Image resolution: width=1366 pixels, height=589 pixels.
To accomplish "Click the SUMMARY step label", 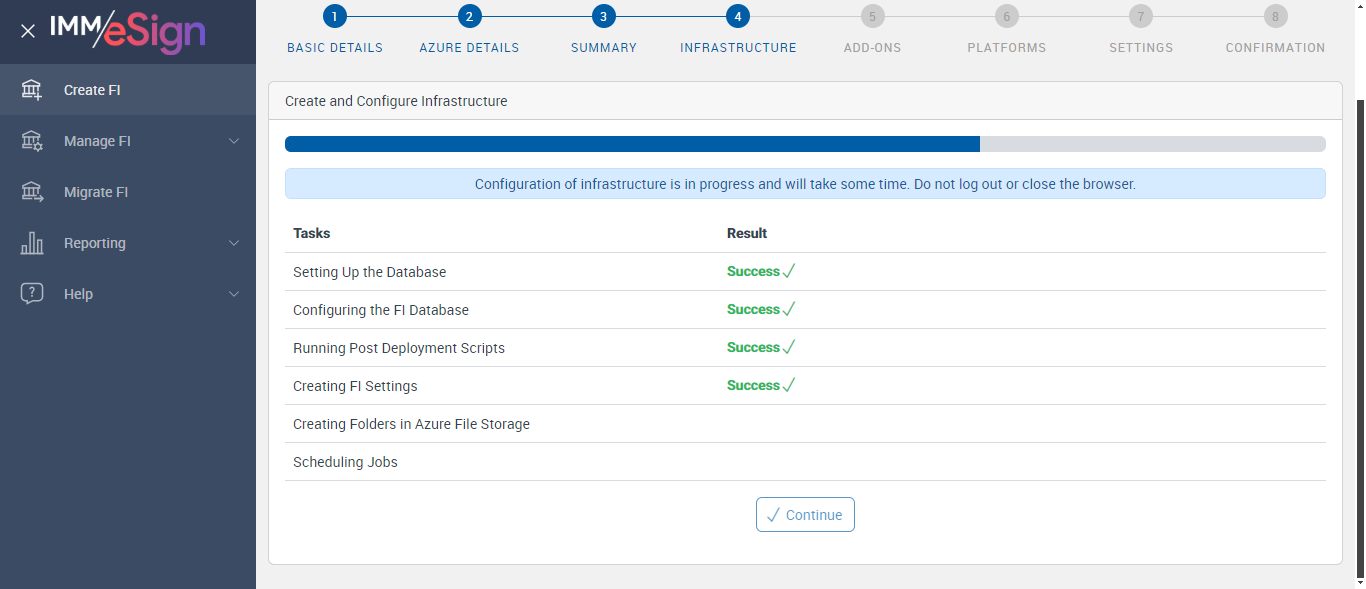I will point(604,48).
